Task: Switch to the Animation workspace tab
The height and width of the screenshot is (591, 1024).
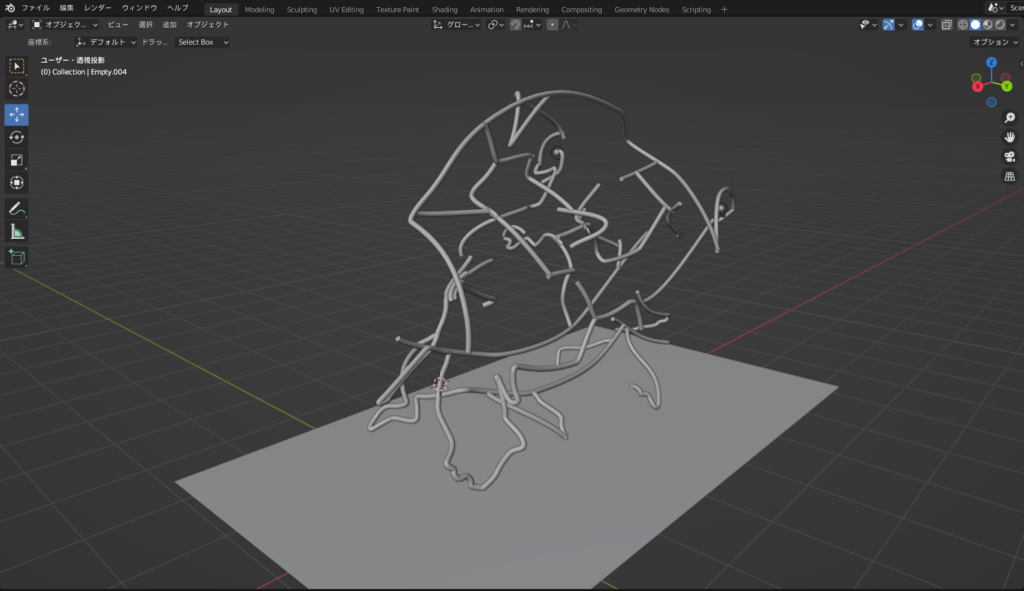Action: (487, 10)
